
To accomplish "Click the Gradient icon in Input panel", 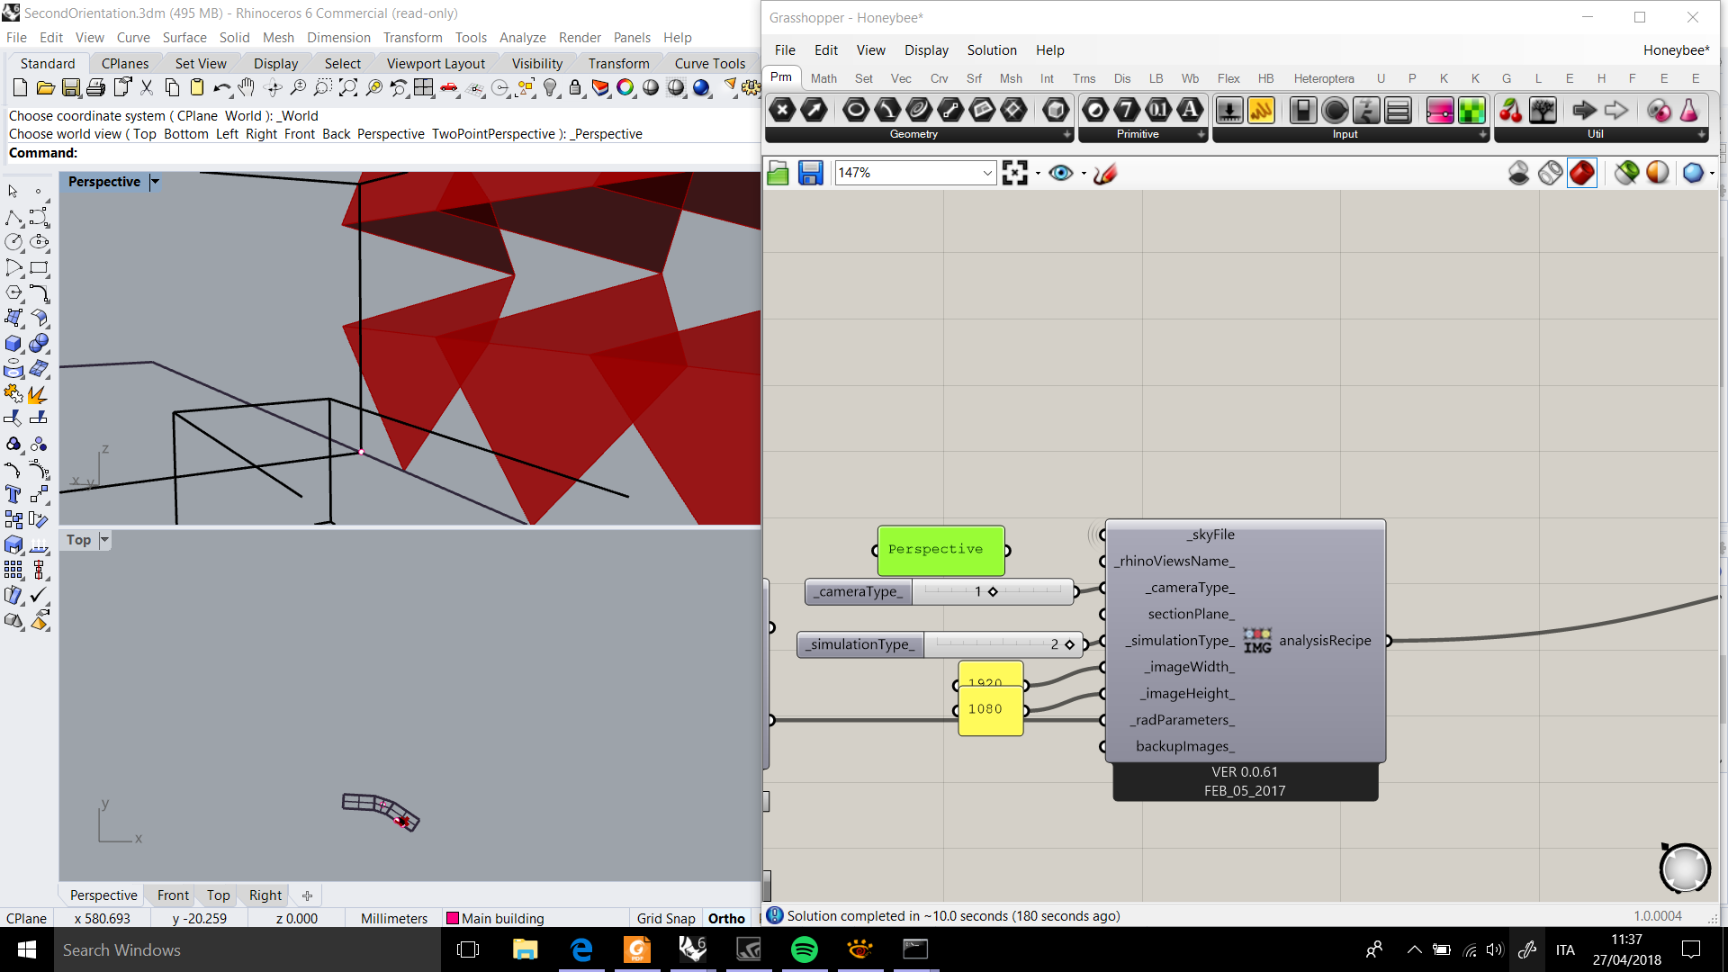I will click(x=1440, y=110).
